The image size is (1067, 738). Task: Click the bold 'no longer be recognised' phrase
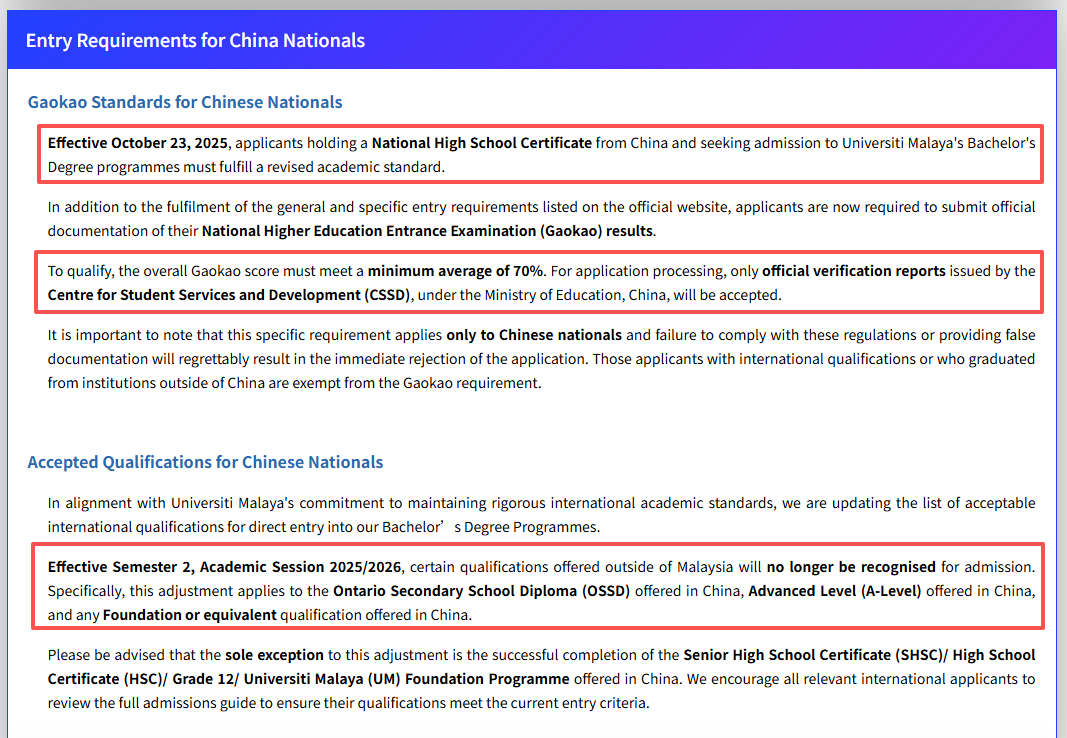[851, 567]
